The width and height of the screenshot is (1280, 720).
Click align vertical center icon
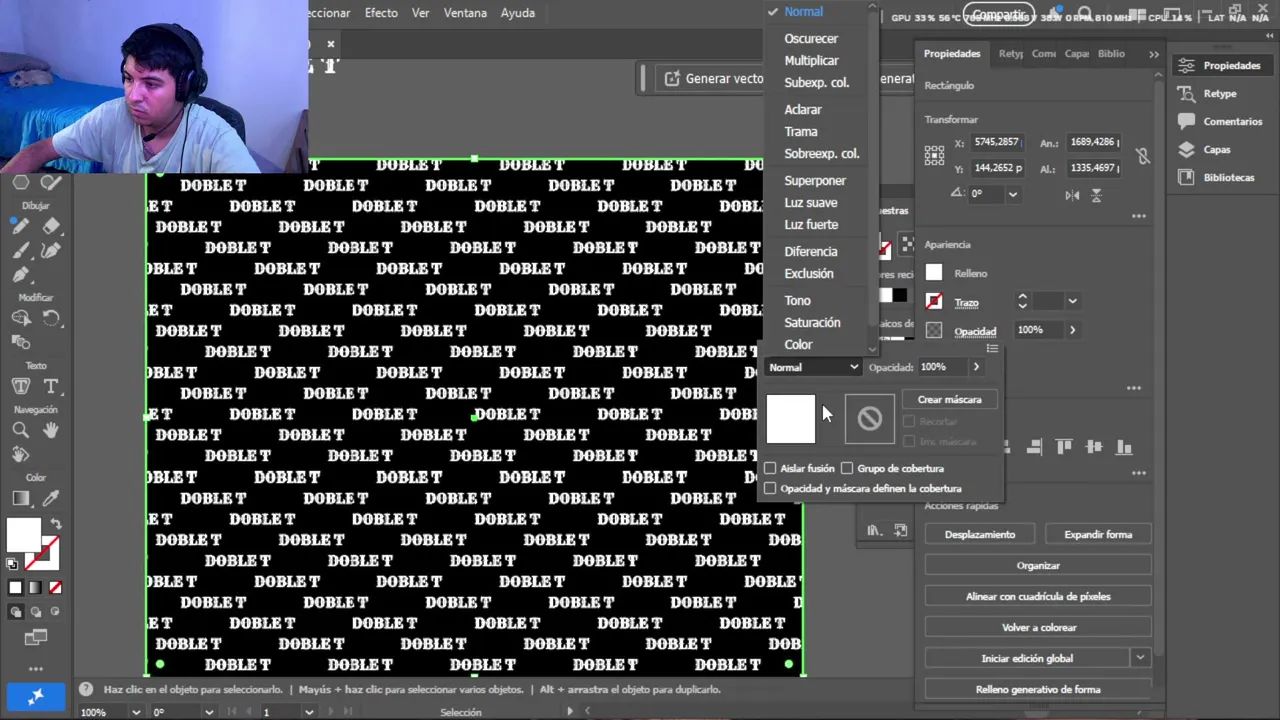[x=1094, y=447]
